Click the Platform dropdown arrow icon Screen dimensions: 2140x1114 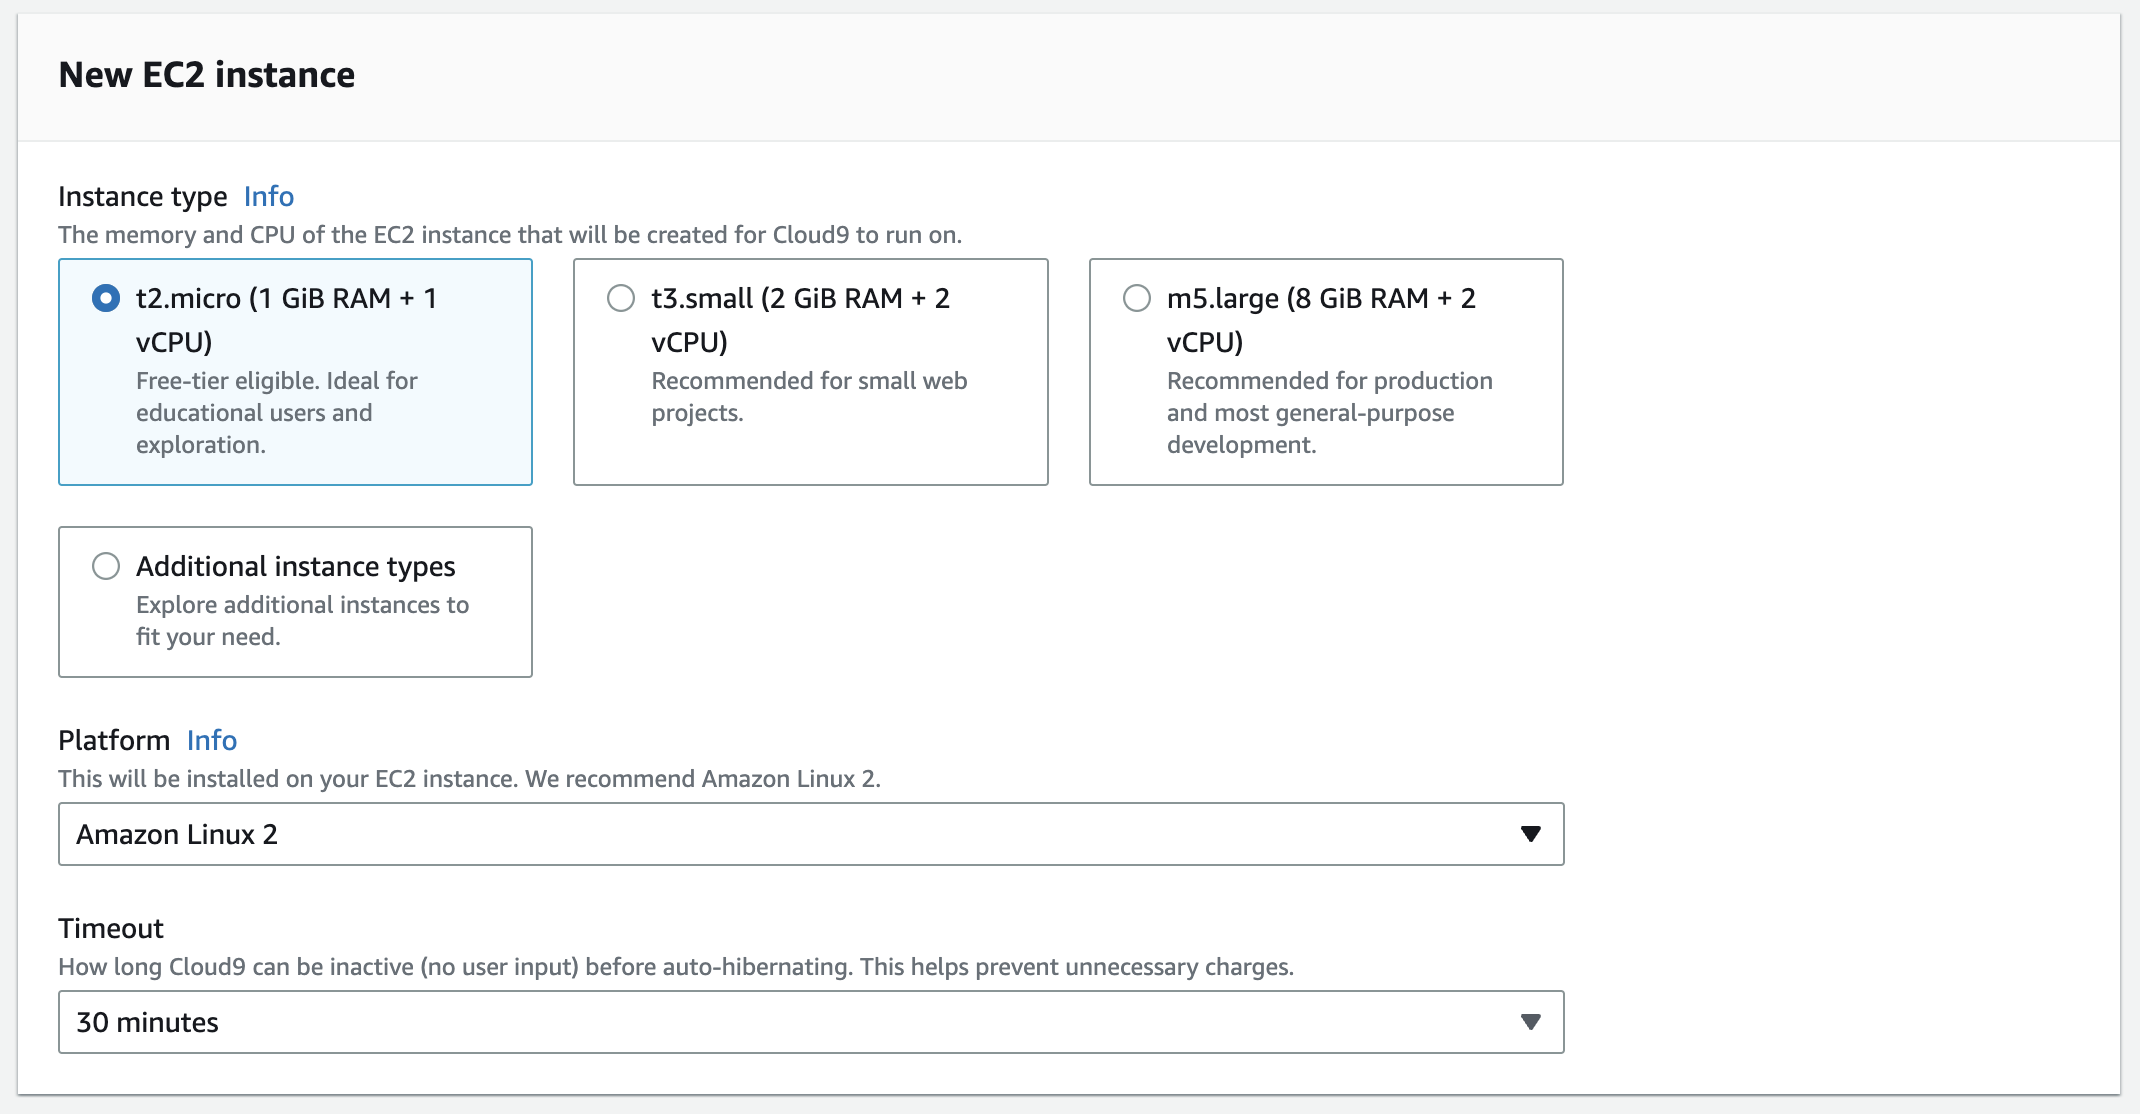(x=1530, y=834)
